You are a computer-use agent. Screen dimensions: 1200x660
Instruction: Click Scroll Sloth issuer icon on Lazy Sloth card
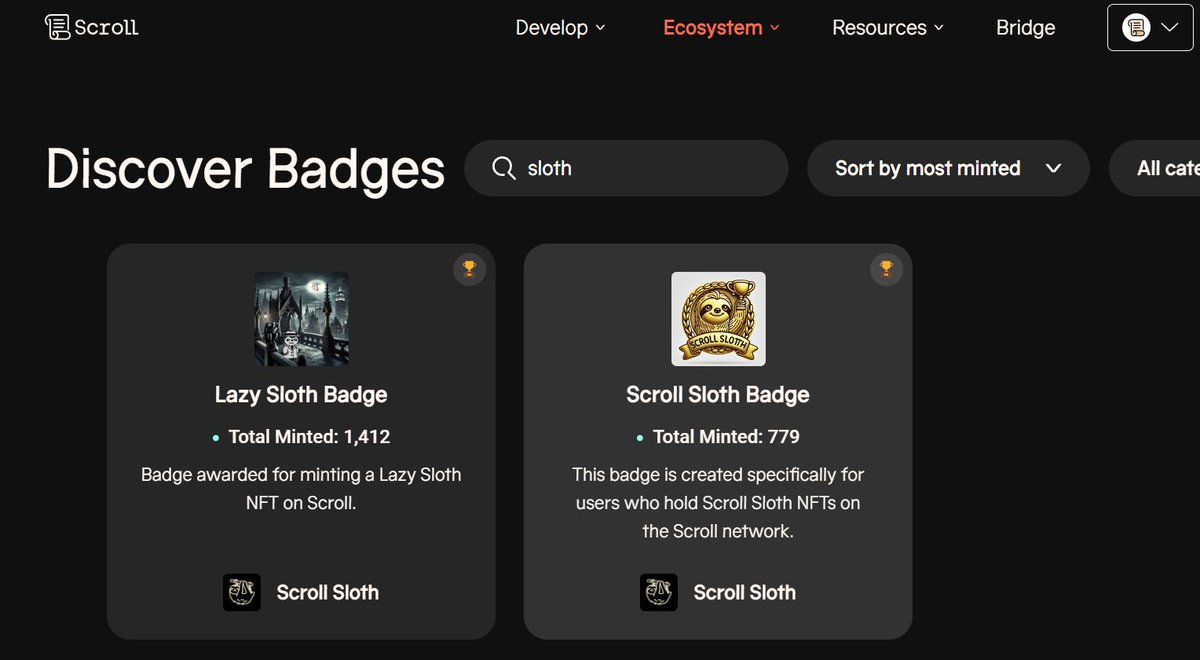coord(242,592)
